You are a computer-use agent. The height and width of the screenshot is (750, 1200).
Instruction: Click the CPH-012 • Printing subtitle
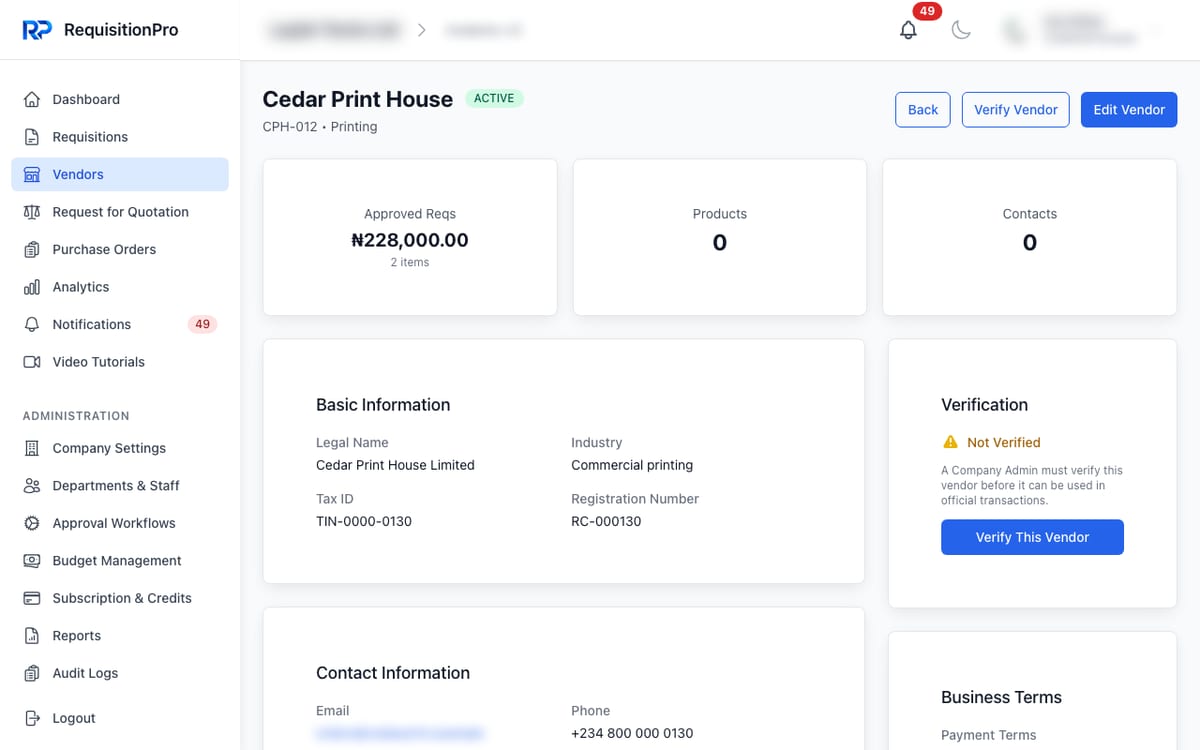pyautogui.click(x=320, y=127)
